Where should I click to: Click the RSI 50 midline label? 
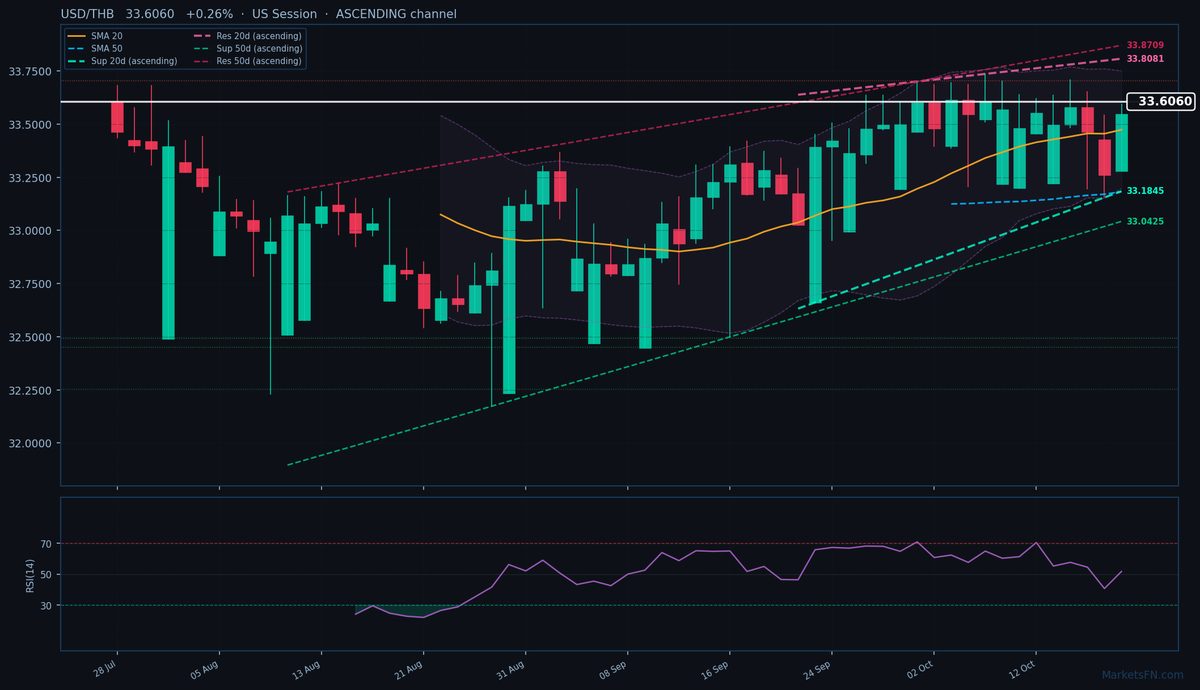47,575
